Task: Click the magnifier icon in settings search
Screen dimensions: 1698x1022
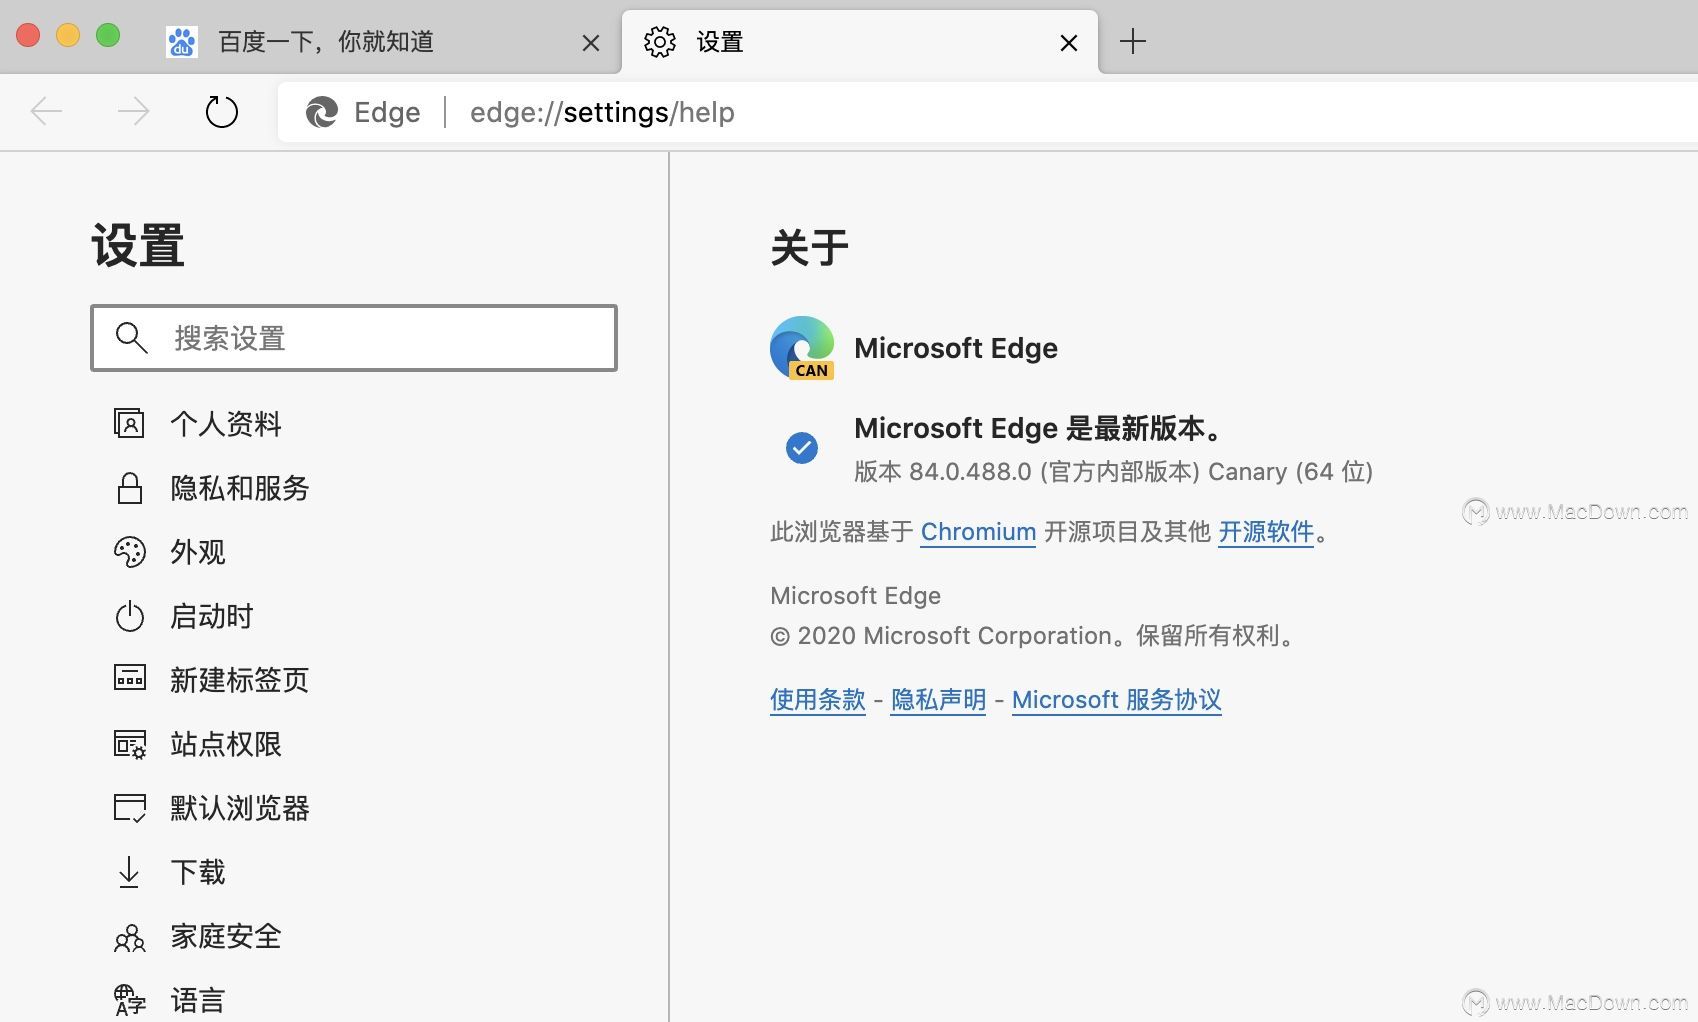Action: coord(131,338)
